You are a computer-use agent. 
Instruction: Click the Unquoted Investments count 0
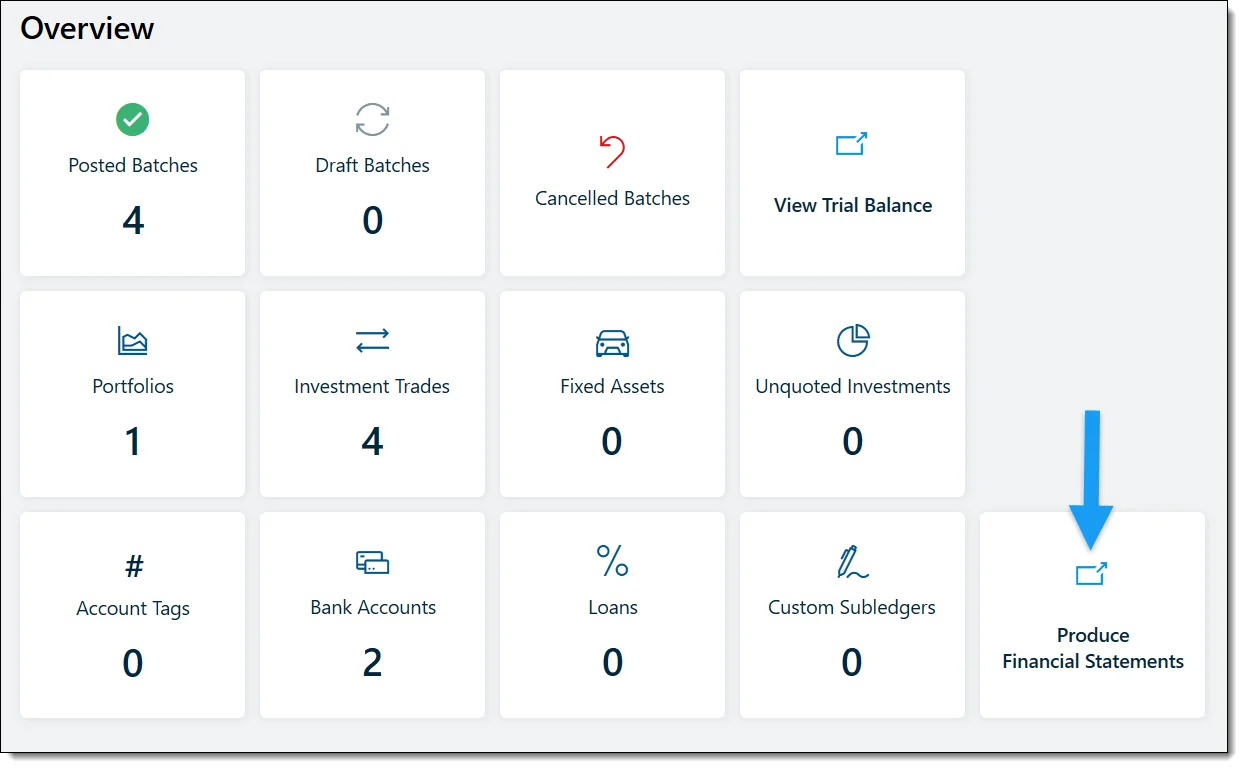click(x=852, y=441)
